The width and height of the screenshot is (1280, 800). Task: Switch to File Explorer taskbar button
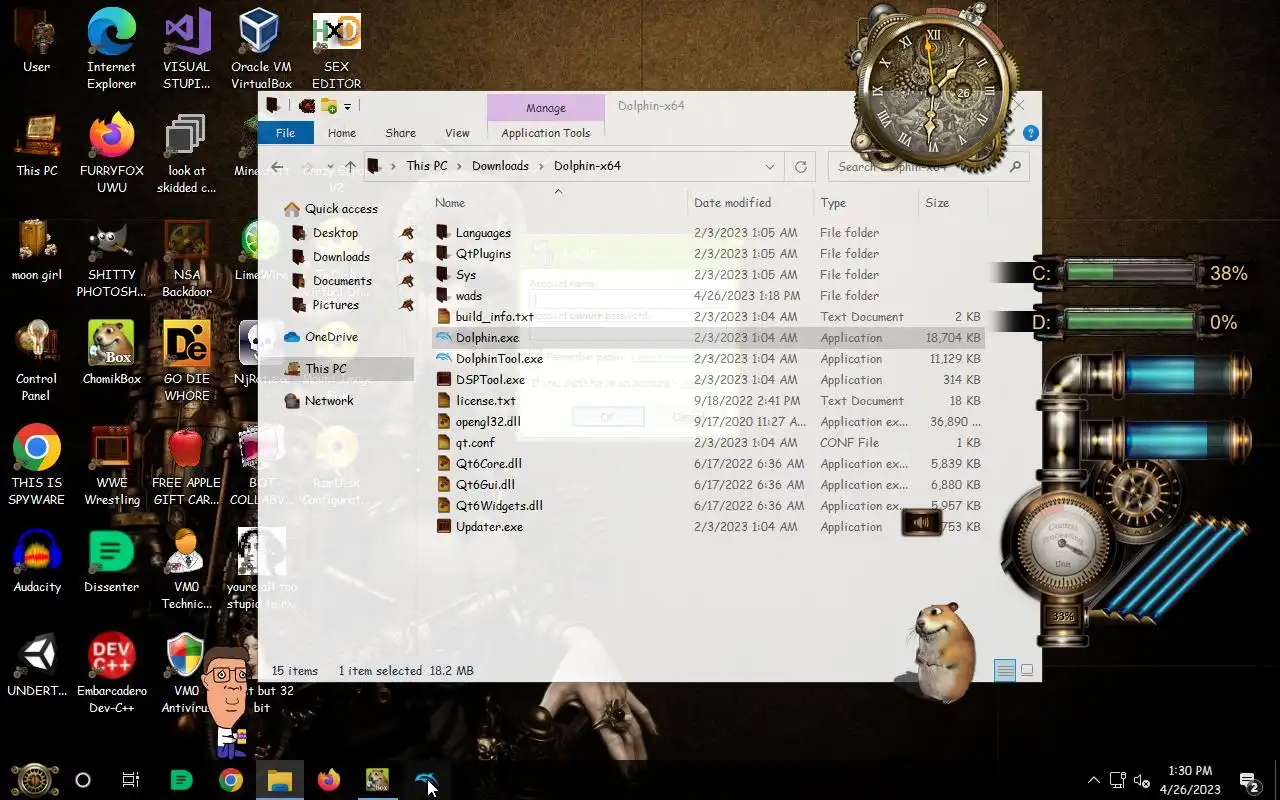coord(279,780)
